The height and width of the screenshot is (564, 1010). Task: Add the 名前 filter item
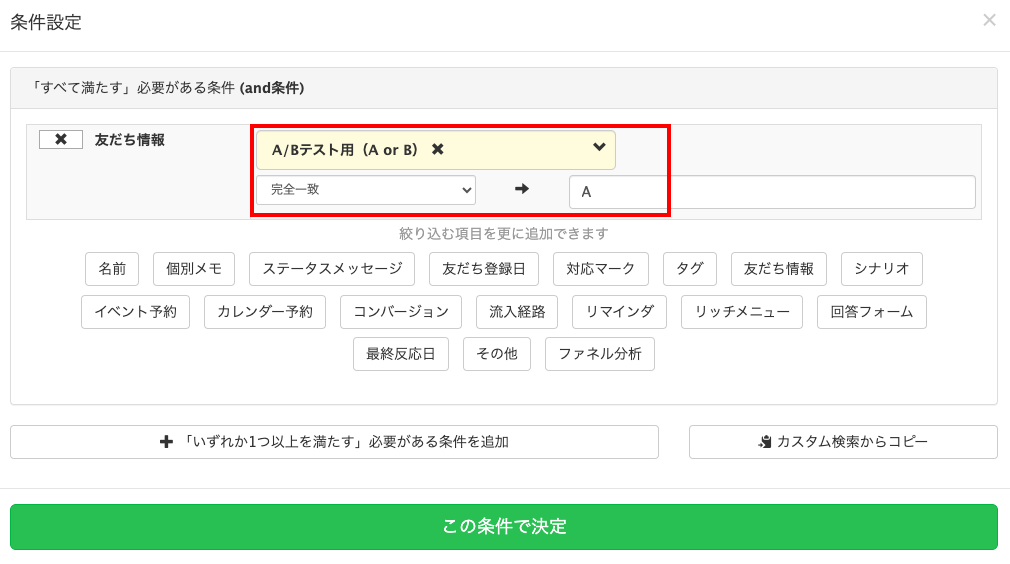tap(112, 268)
